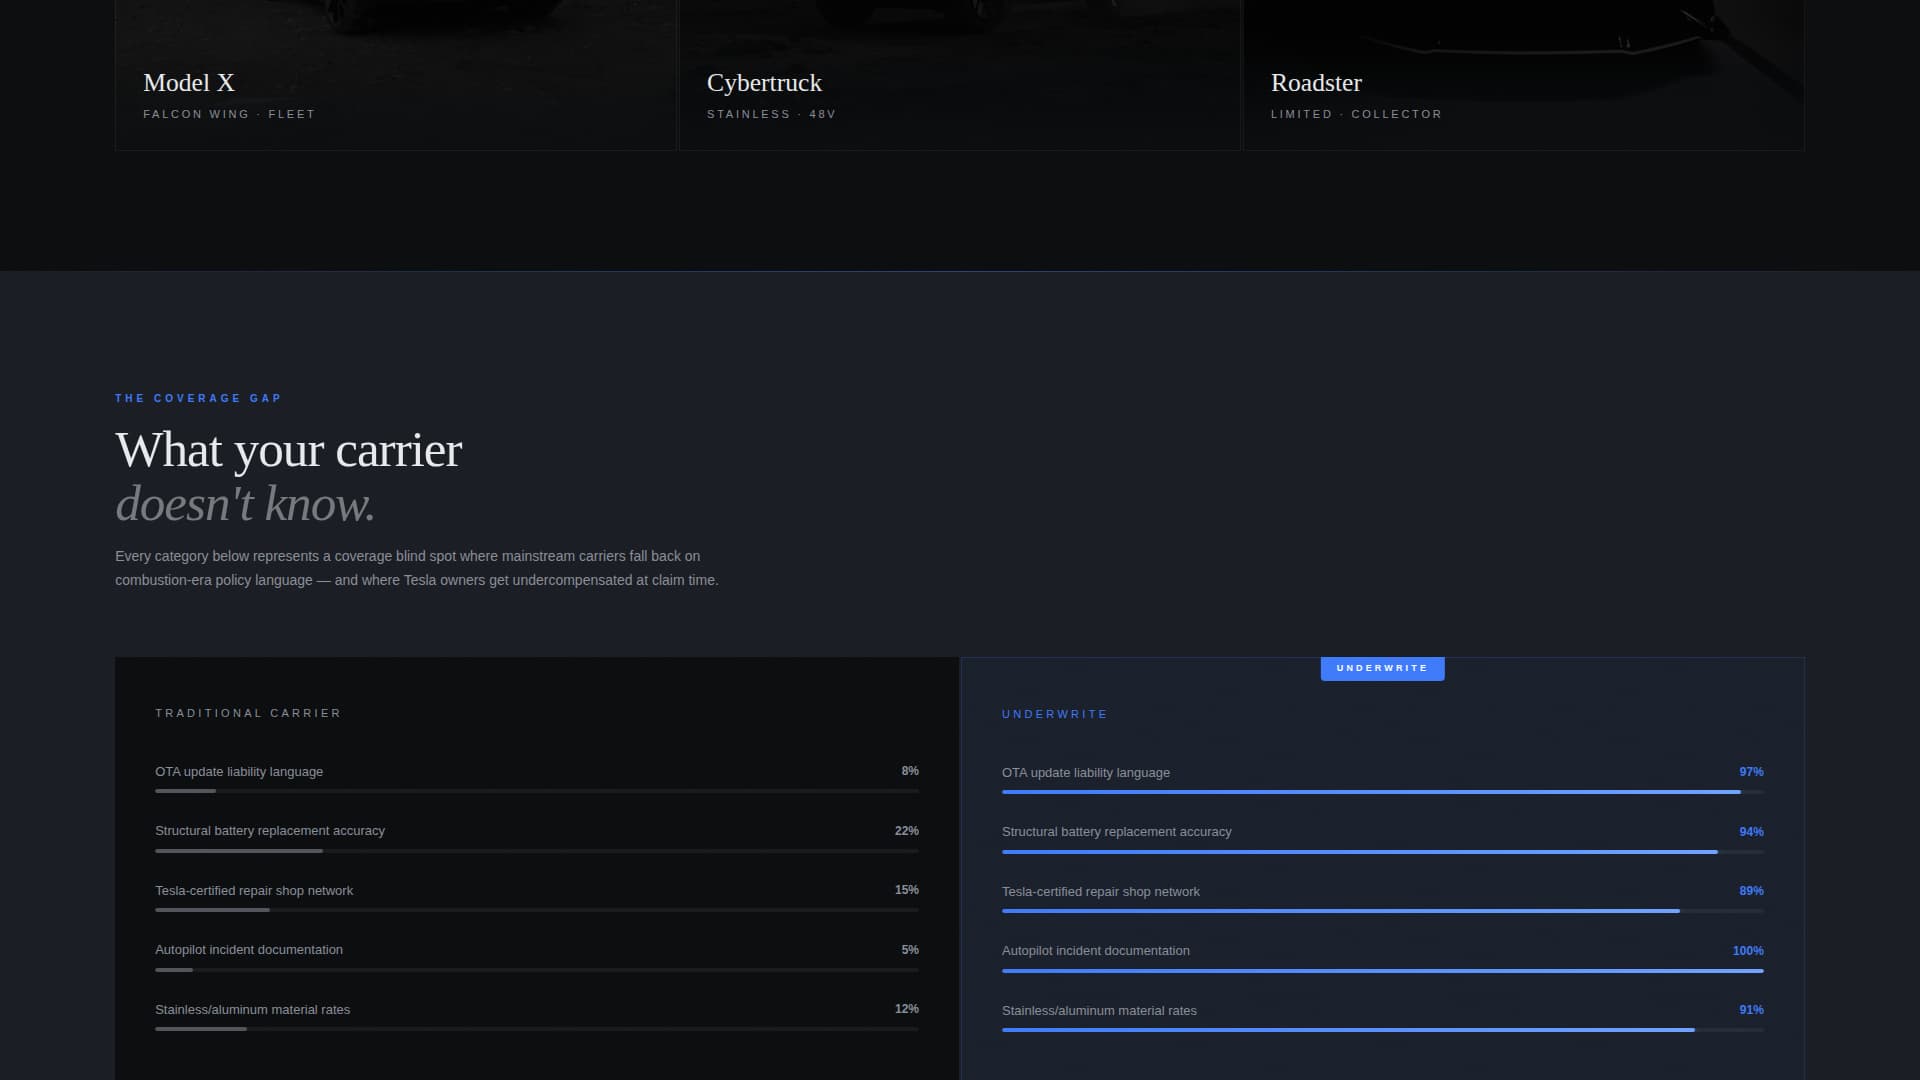This screenshot has width=1920, height=1080.
Task: Click the 8% value in Traditional Carrier
Action: (x=910, y=771)
